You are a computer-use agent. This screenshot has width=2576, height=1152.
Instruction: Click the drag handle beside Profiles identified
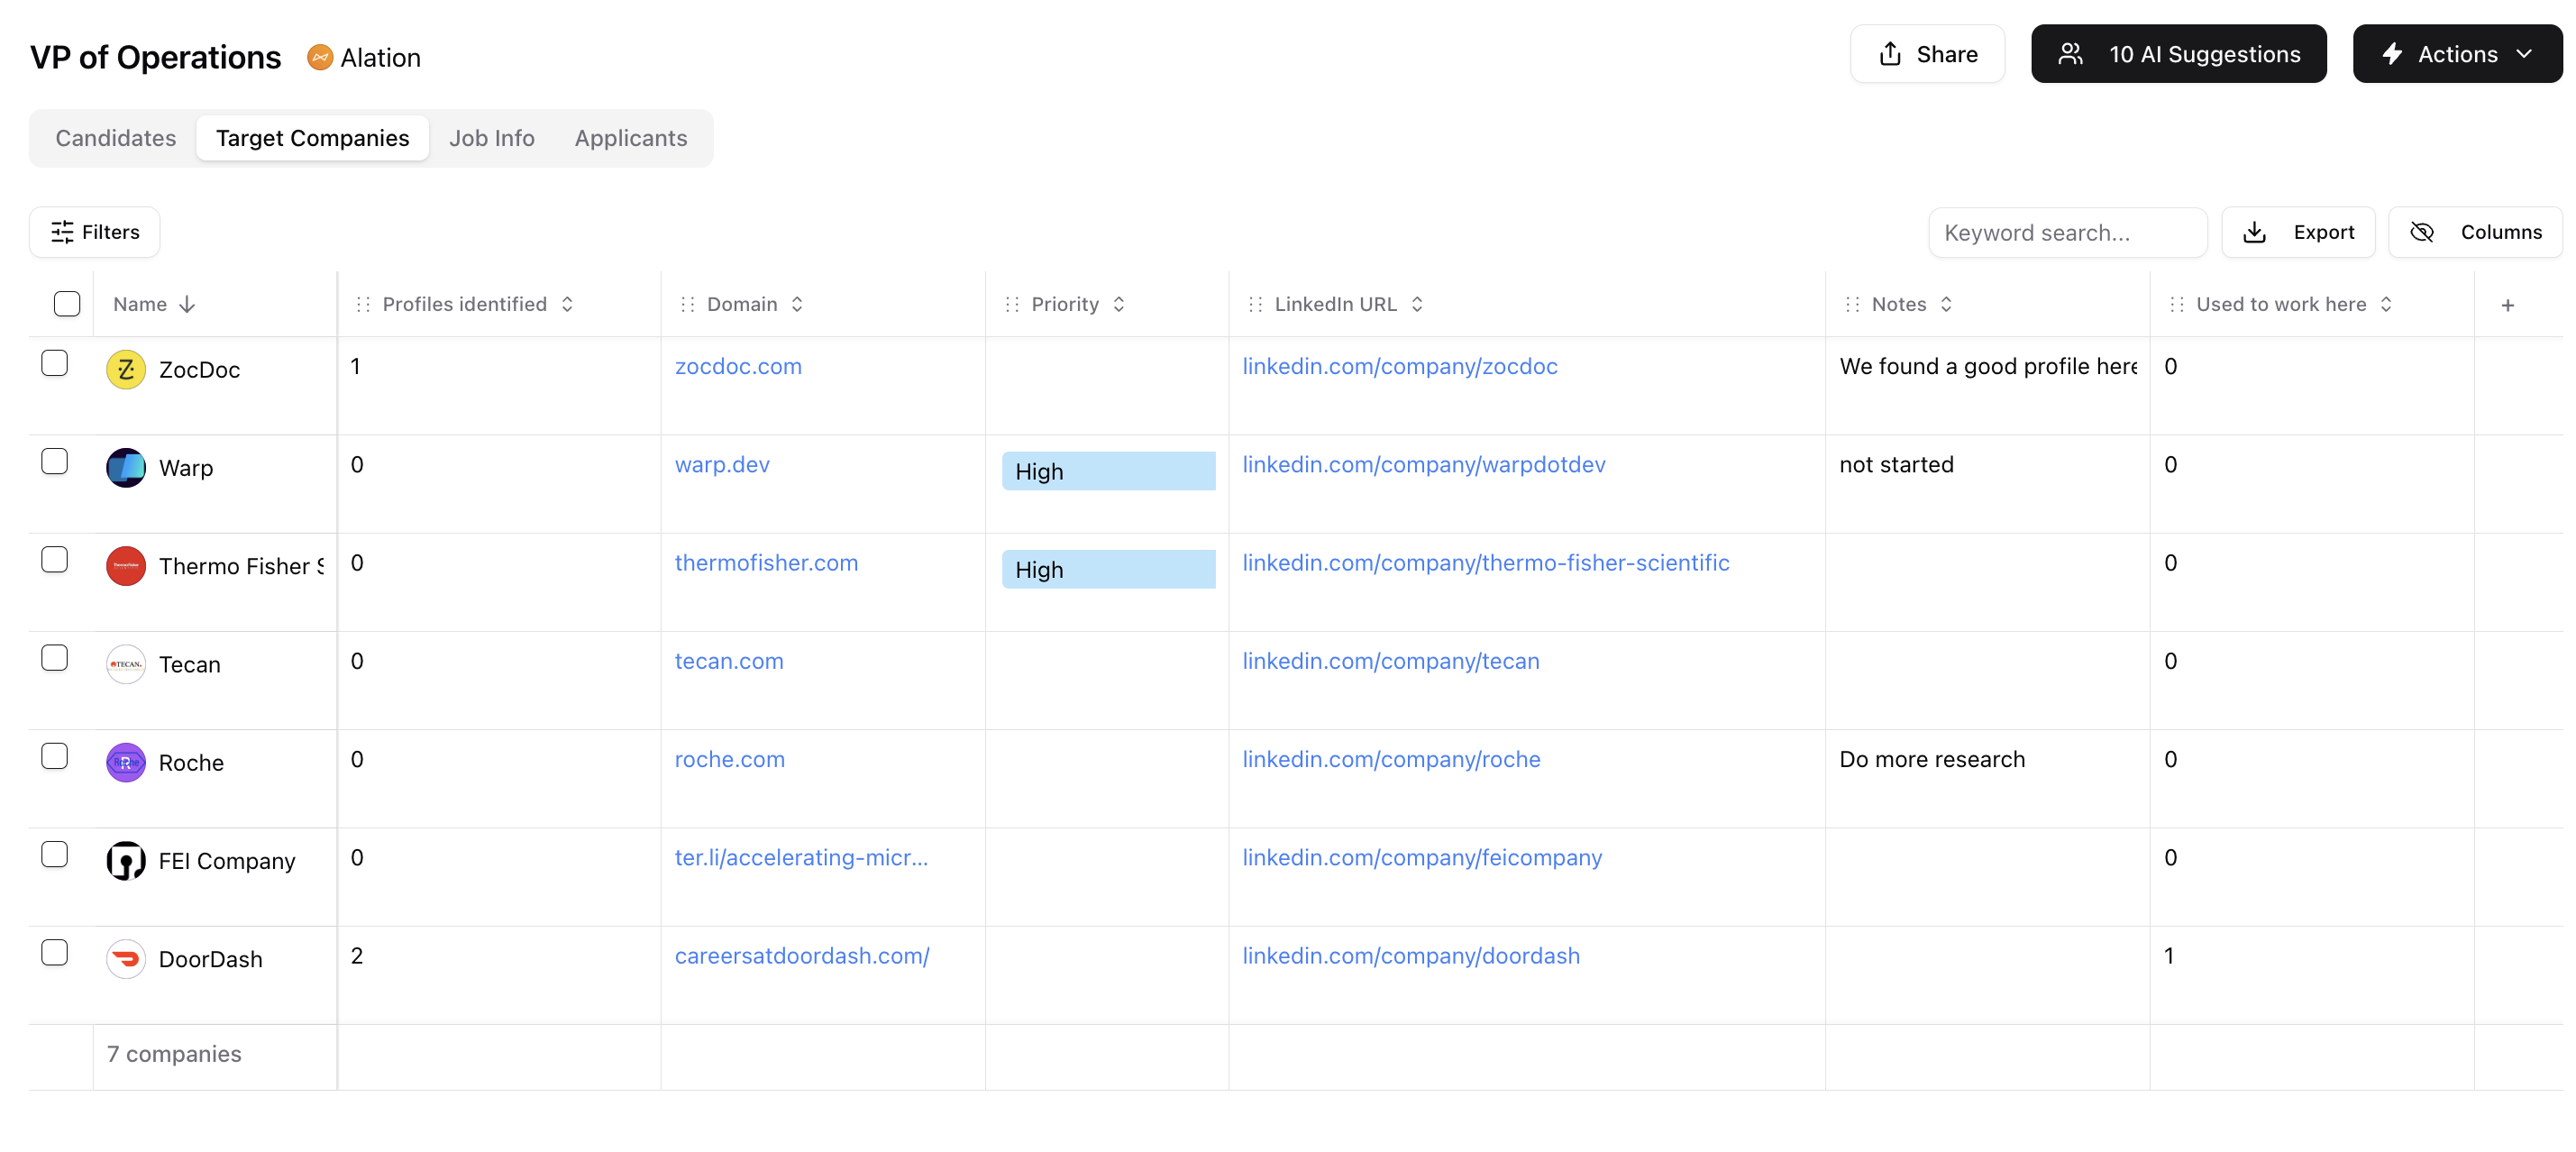363,304
